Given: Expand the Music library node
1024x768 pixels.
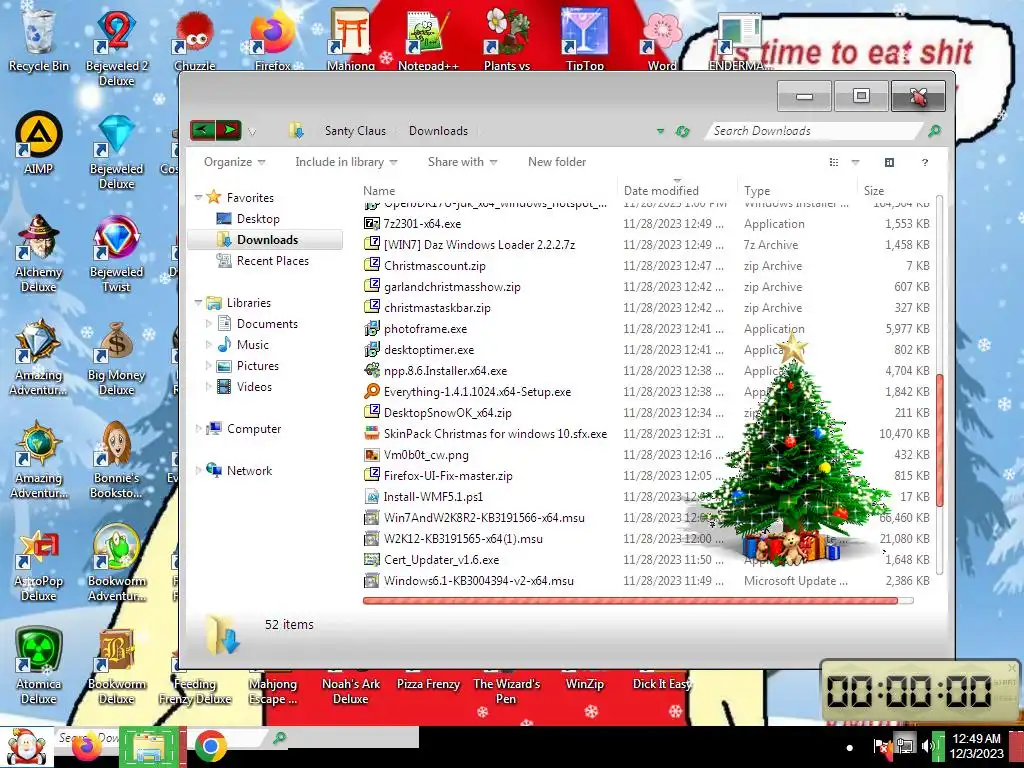Looking at the screenshot, I should tap(208, 345).
